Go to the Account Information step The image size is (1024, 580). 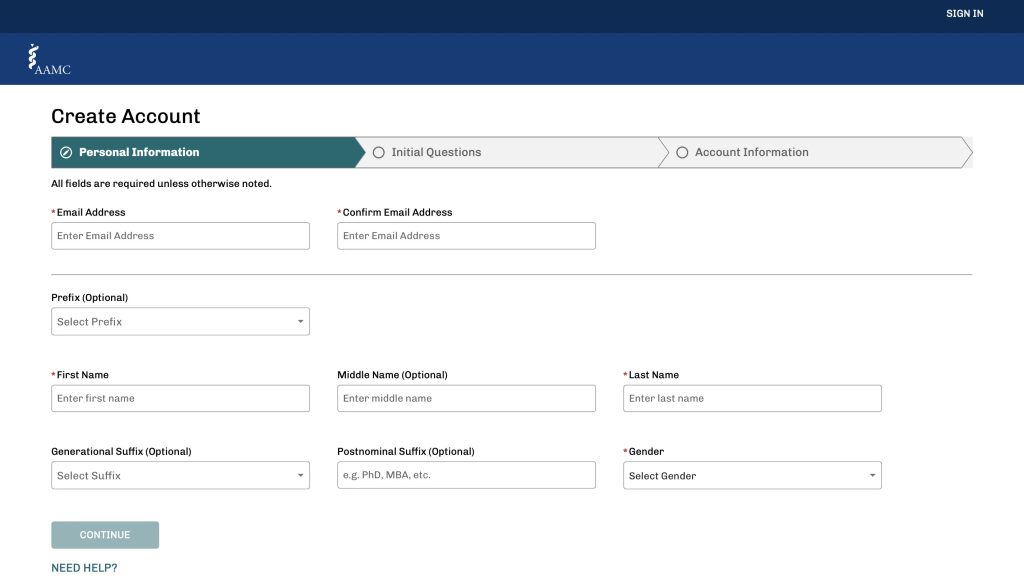coord(751,153)
